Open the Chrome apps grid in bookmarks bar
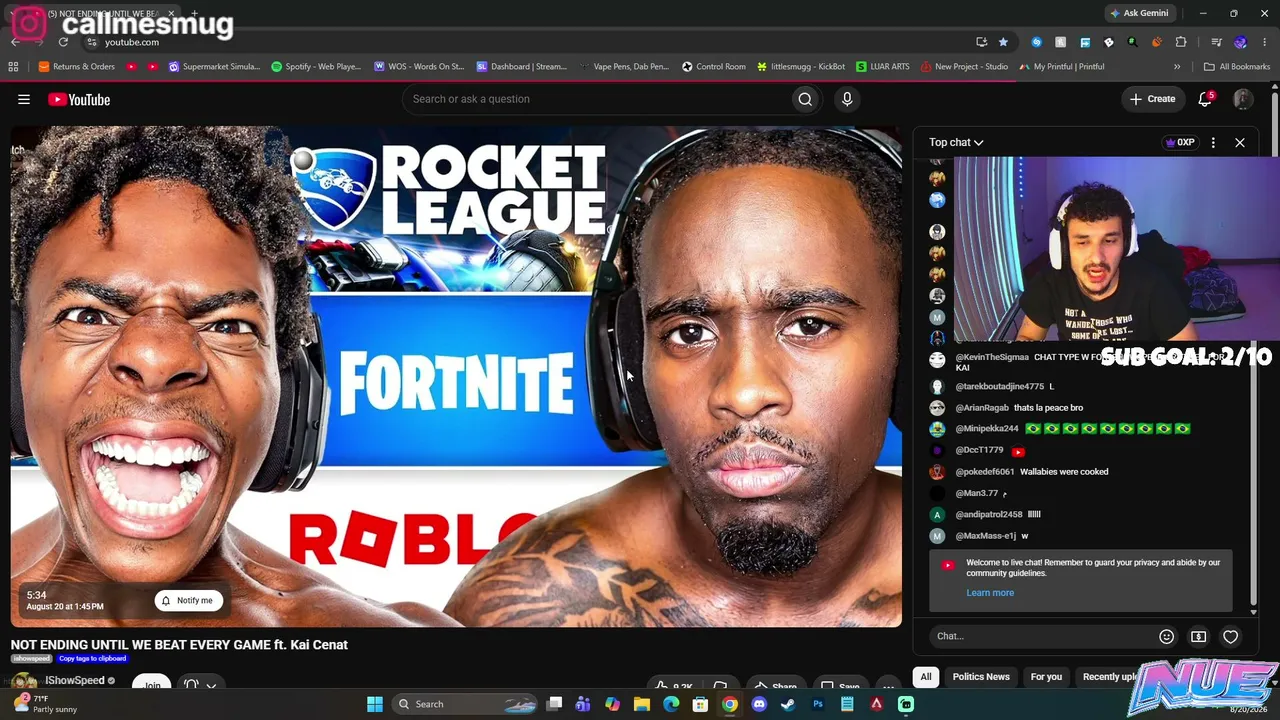 point(13,67)
